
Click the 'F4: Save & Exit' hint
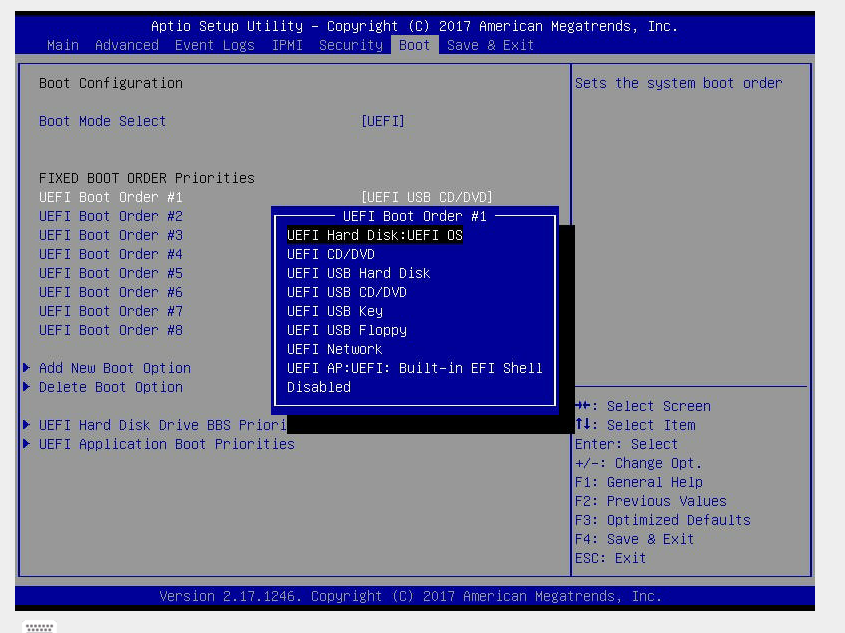click(x=634, y=539)
